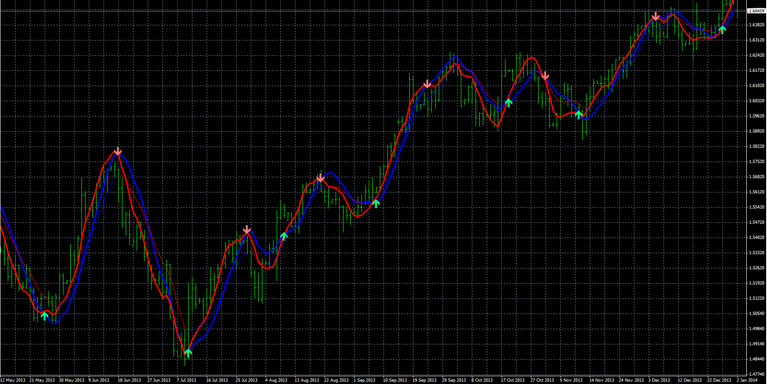Click the red sell arrow near 27 Oct 2013
The width and height of the screenshot is (767, 384).
[545, 76]
